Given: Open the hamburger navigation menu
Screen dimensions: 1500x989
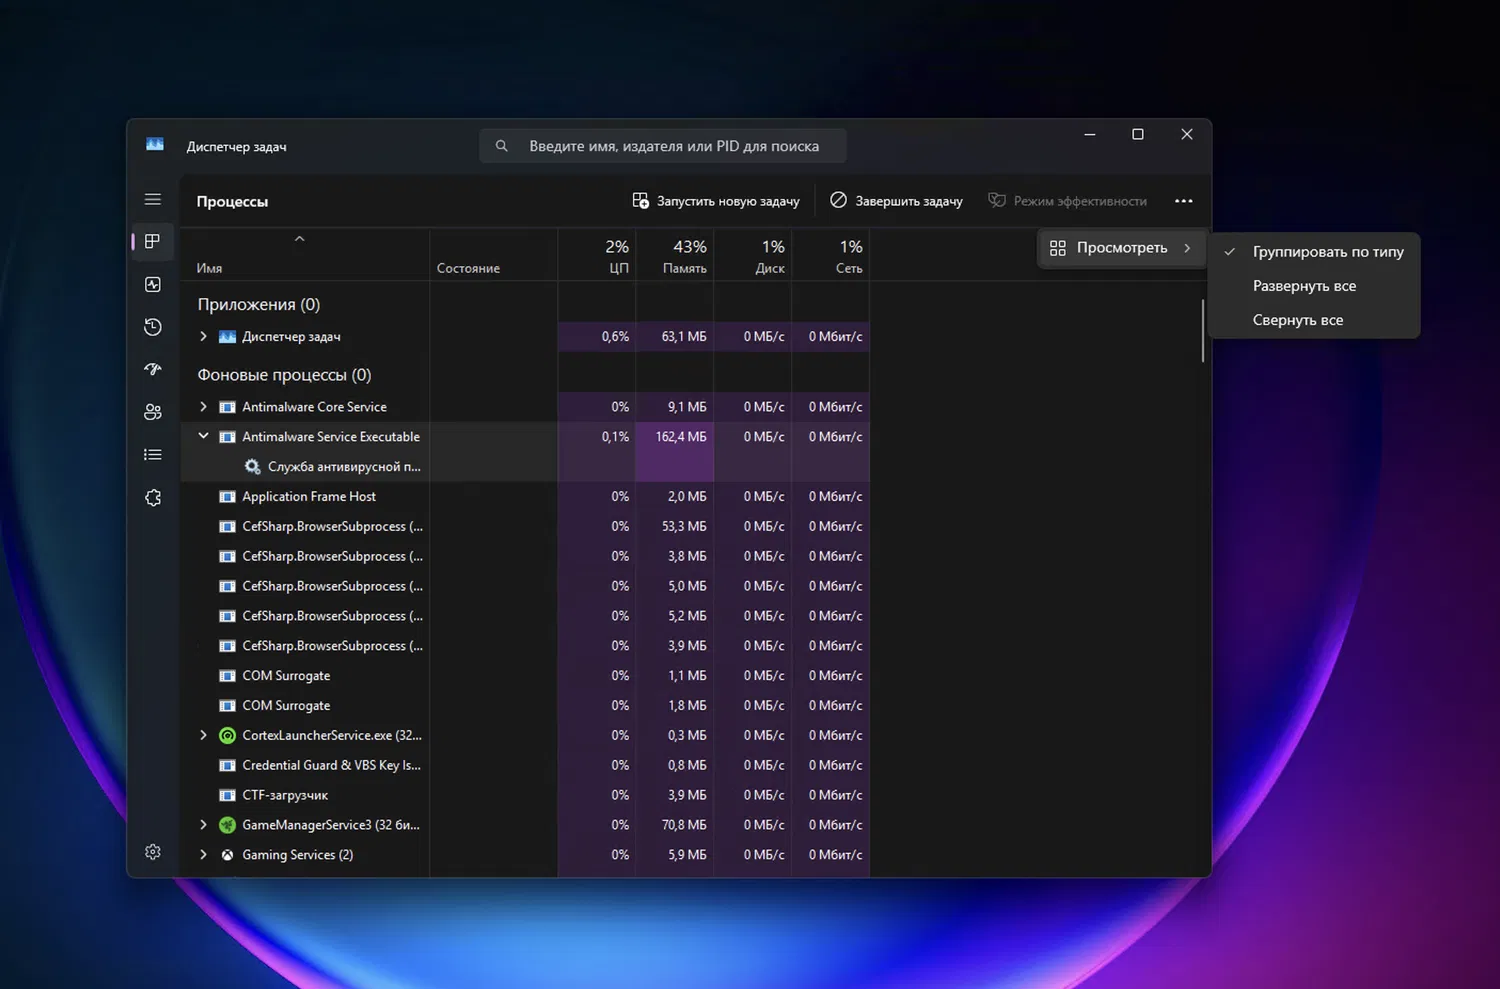Looking at the screenshot, I should tap(152, 200).
